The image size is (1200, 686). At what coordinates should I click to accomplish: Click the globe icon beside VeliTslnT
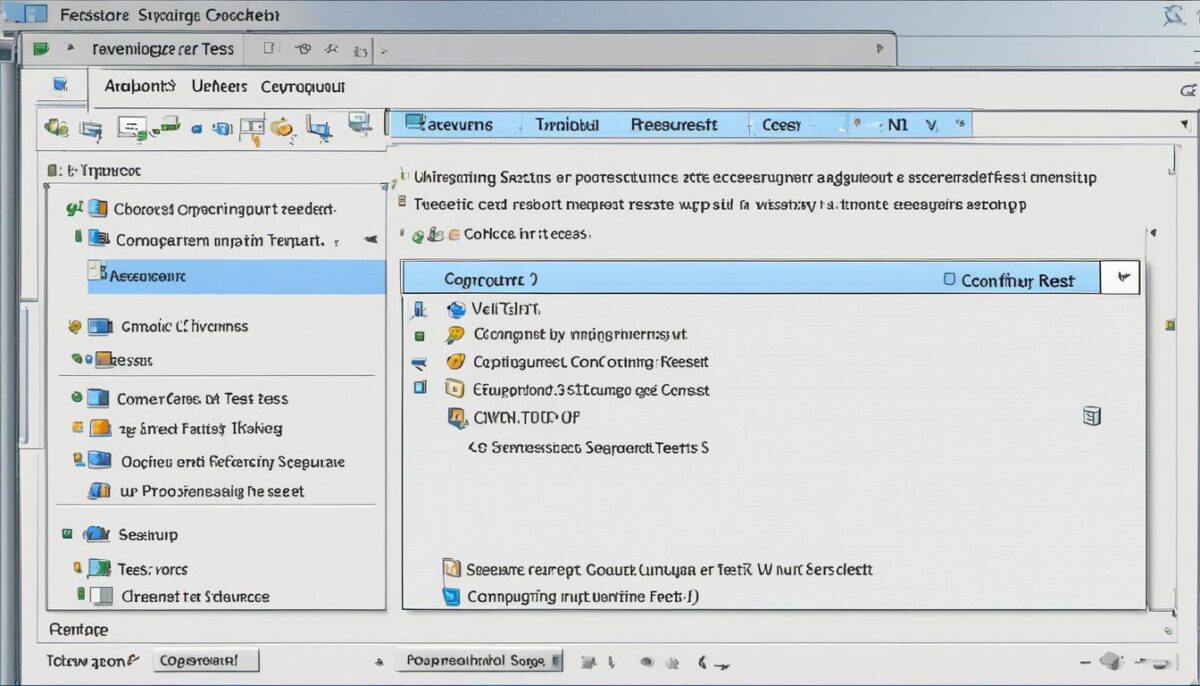pos(456,309)
